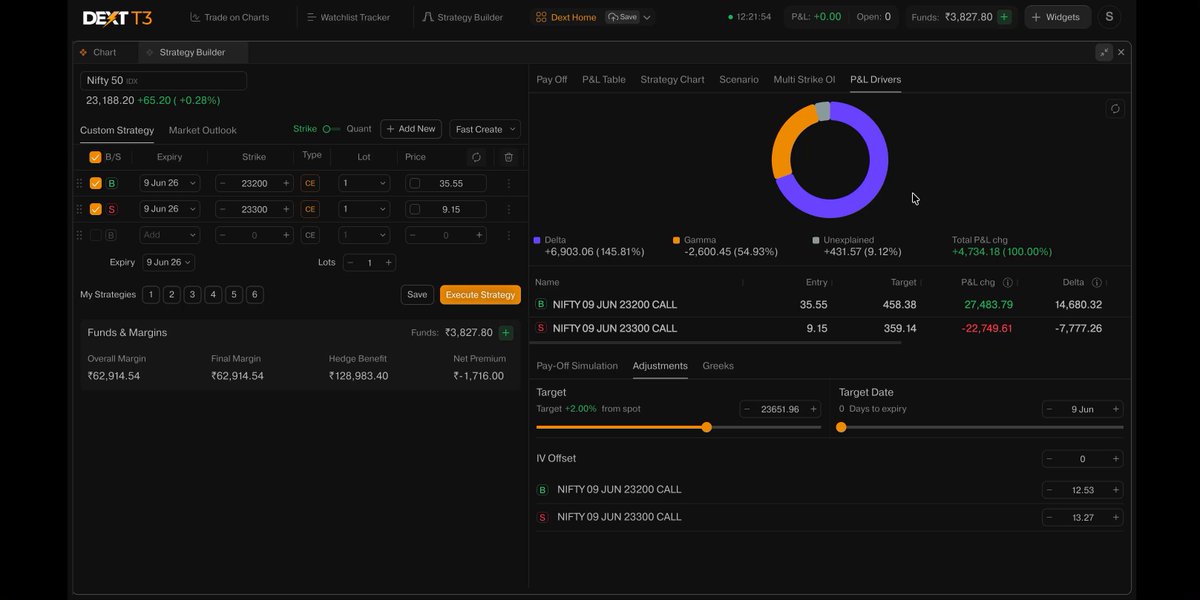
Task: Open the Fast Create dropdown
Action: (x=485, y=129)
